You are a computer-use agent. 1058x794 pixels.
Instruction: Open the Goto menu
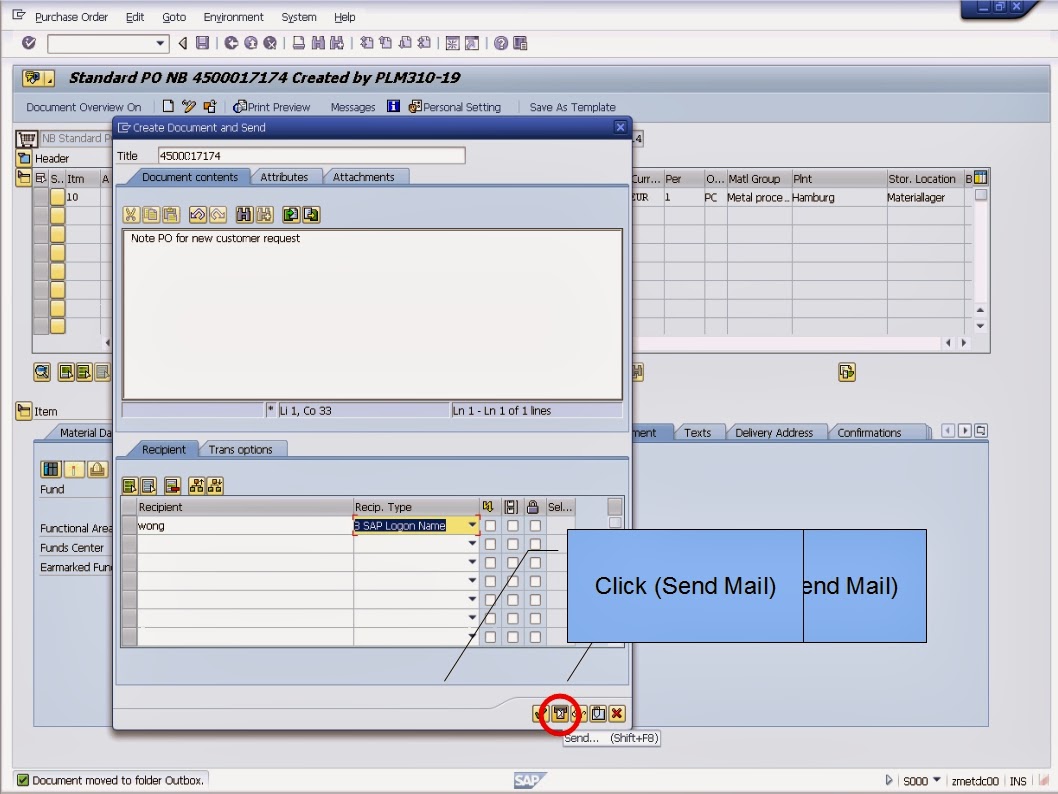click(174, 17)
